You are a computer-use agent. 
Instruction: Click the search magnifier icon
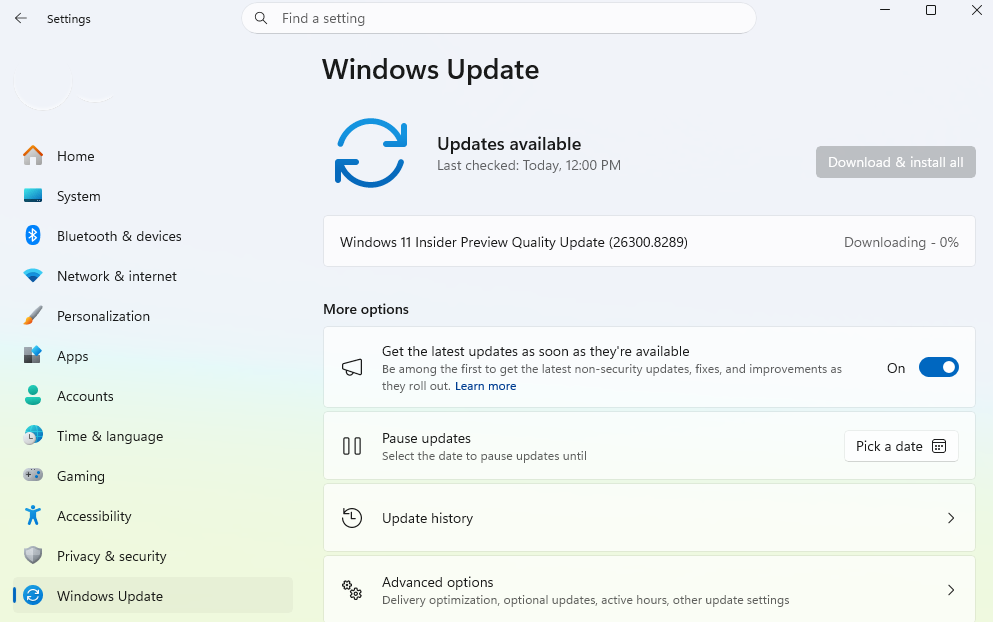click(x=261, y=18)
